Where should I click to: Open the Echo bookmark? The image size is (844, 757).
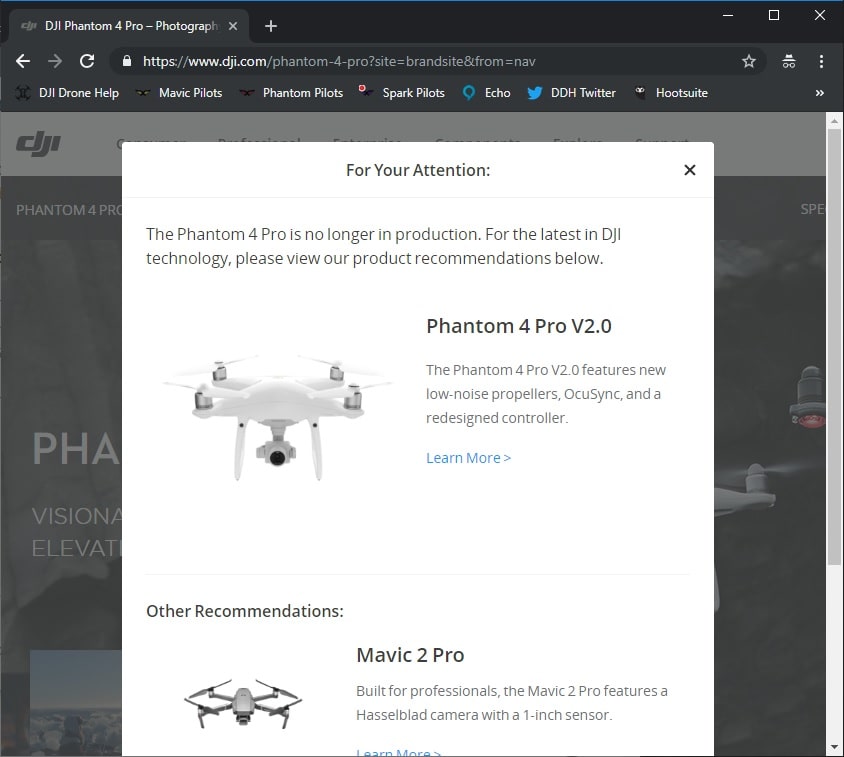click(x=487, y=93)
